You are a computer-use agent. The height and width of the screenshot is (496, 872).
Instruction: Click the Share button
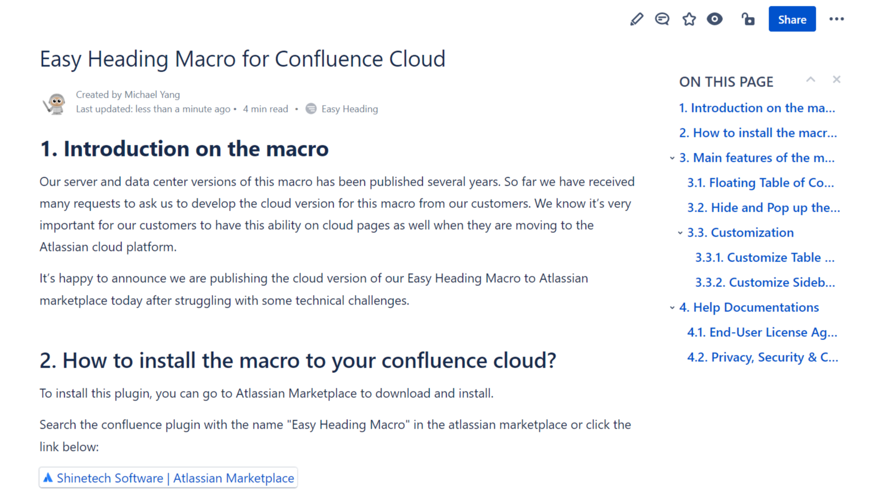point(792,19)
